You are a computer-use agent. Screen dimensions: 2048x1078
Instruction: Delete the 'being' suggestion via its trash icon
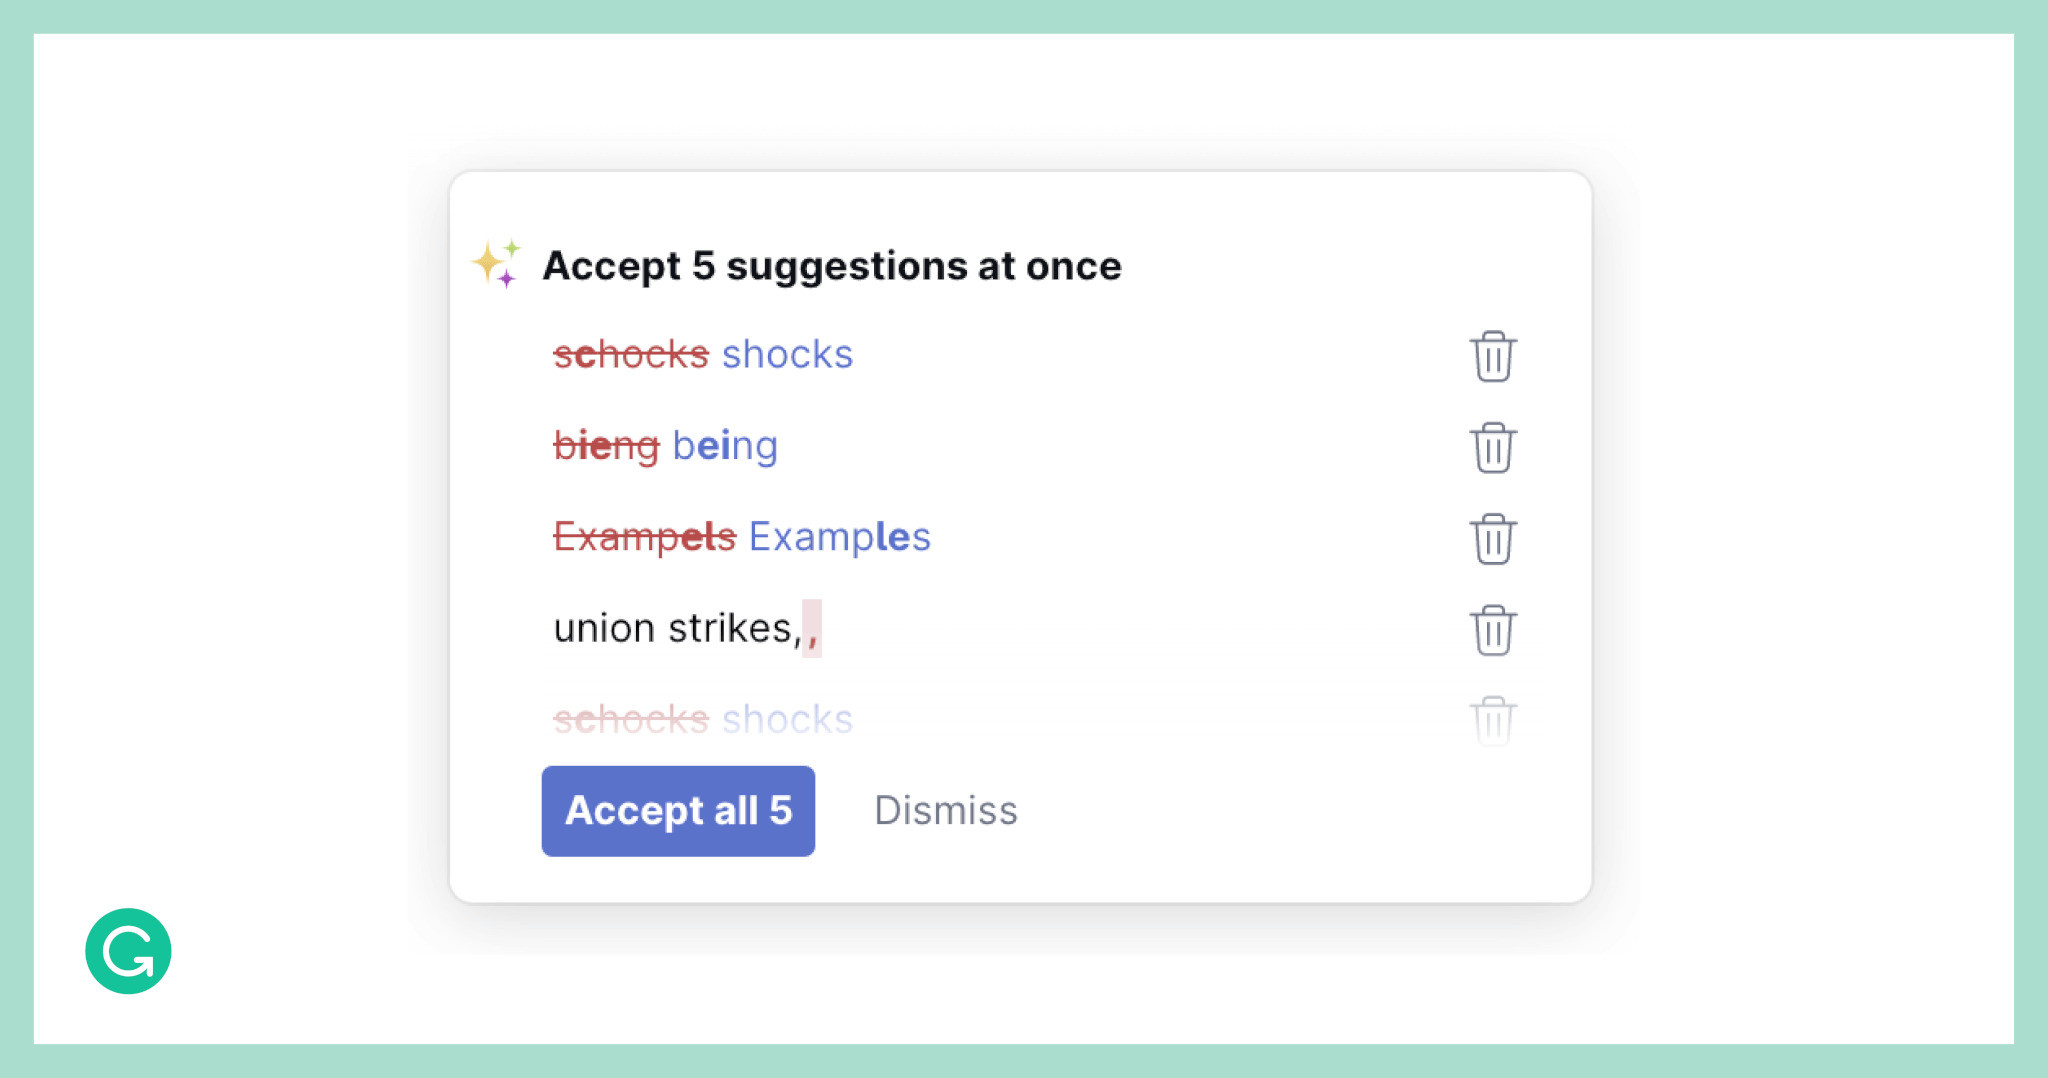pyautogui.click(x=1494, y=447)
